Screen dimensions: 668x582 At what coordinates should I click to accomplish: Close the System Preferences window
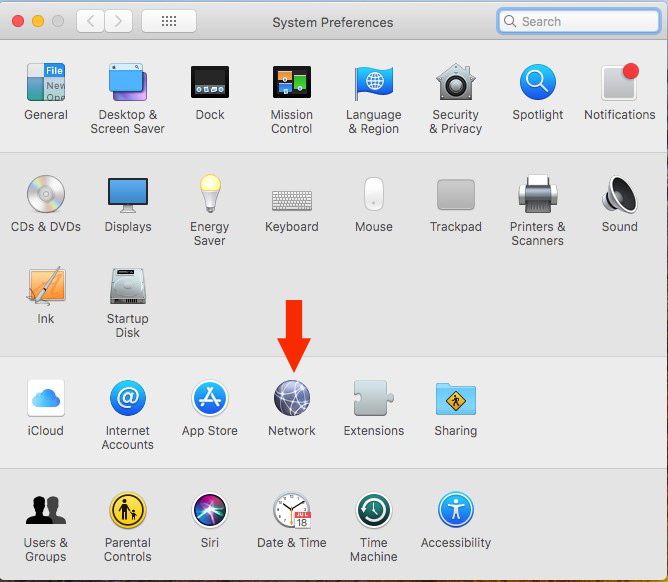tap(18, 21)
